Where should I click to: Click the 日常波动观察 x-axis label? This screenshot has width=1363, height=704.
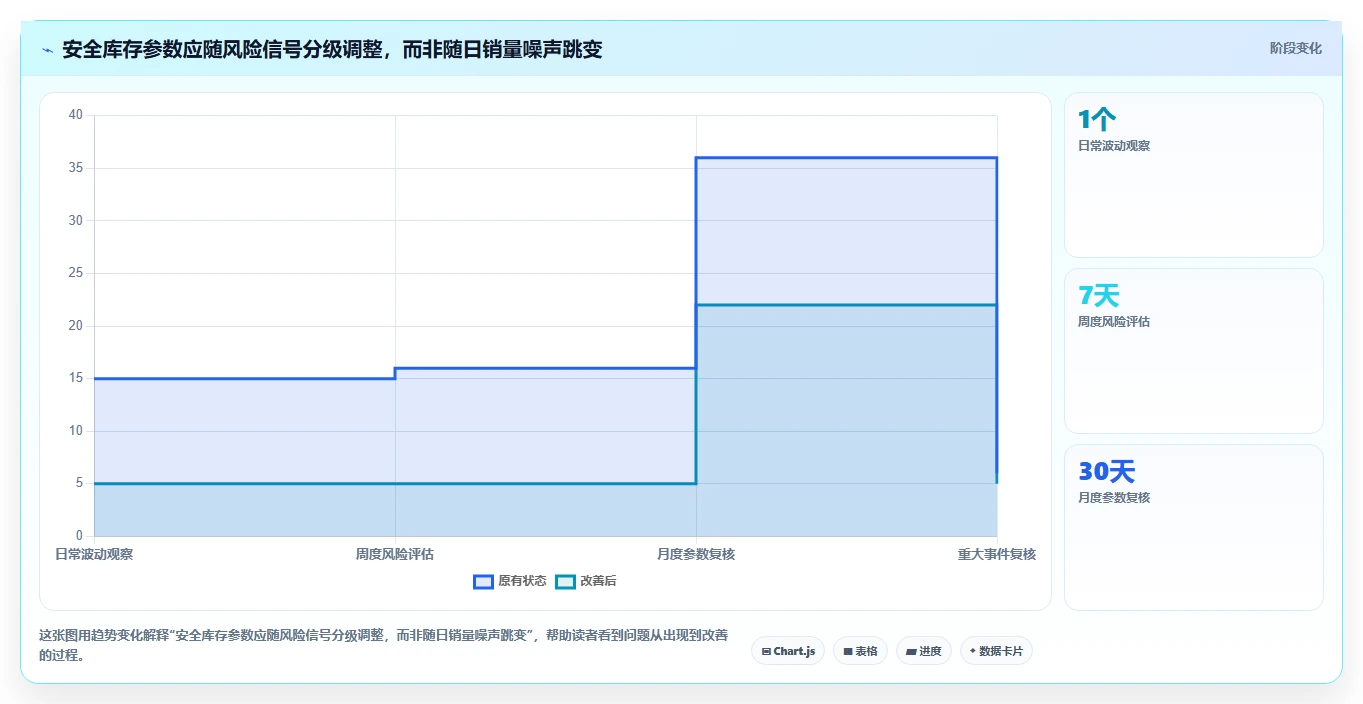pyautogui.click(x=94, y=554)
